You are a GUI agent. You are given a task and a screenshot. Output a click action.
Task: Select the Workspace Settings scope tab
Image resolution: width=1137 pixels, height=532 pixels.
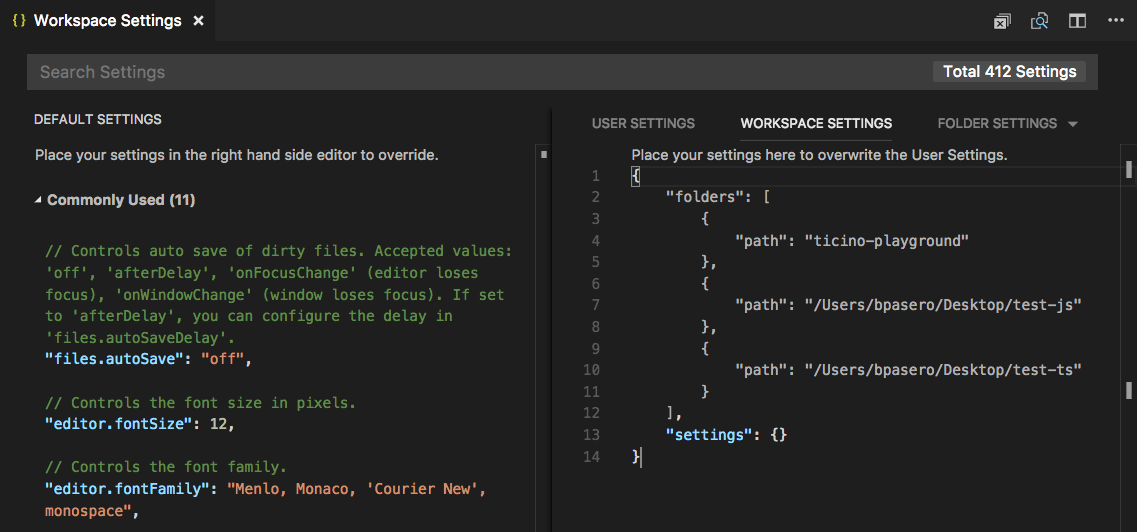pyautogui.click(x=816, y=123)
